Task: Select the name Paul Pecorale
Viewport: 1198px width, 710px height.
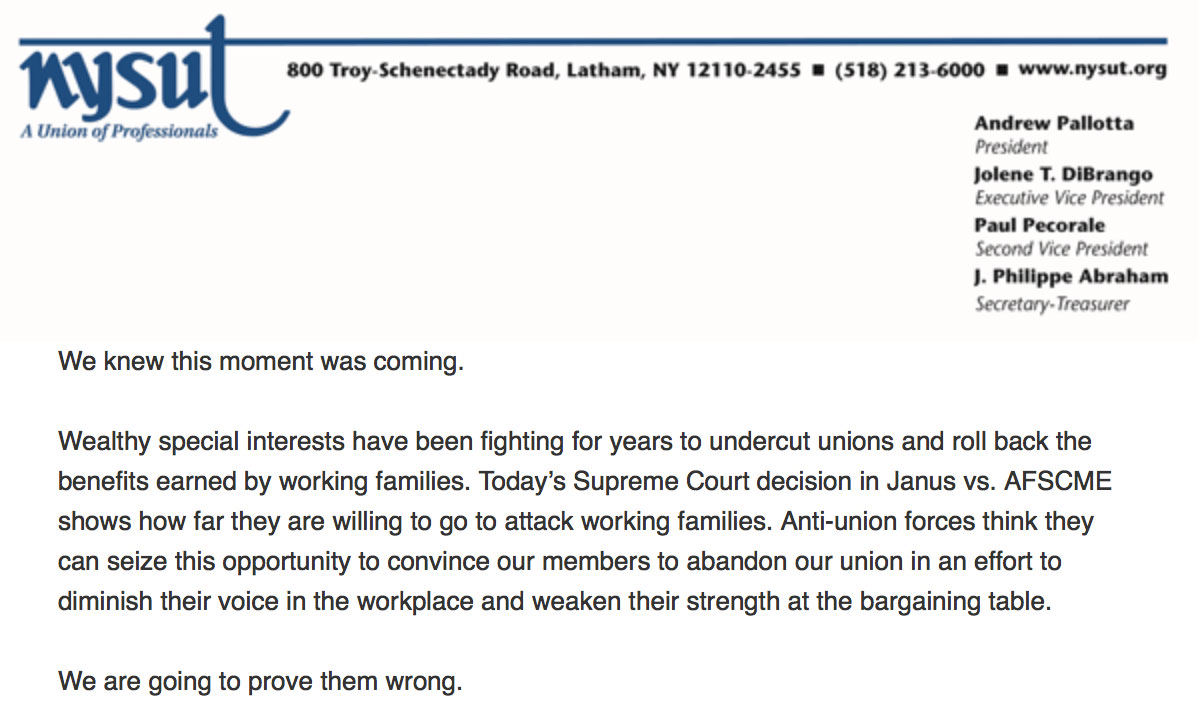Action: [1039, 225]
